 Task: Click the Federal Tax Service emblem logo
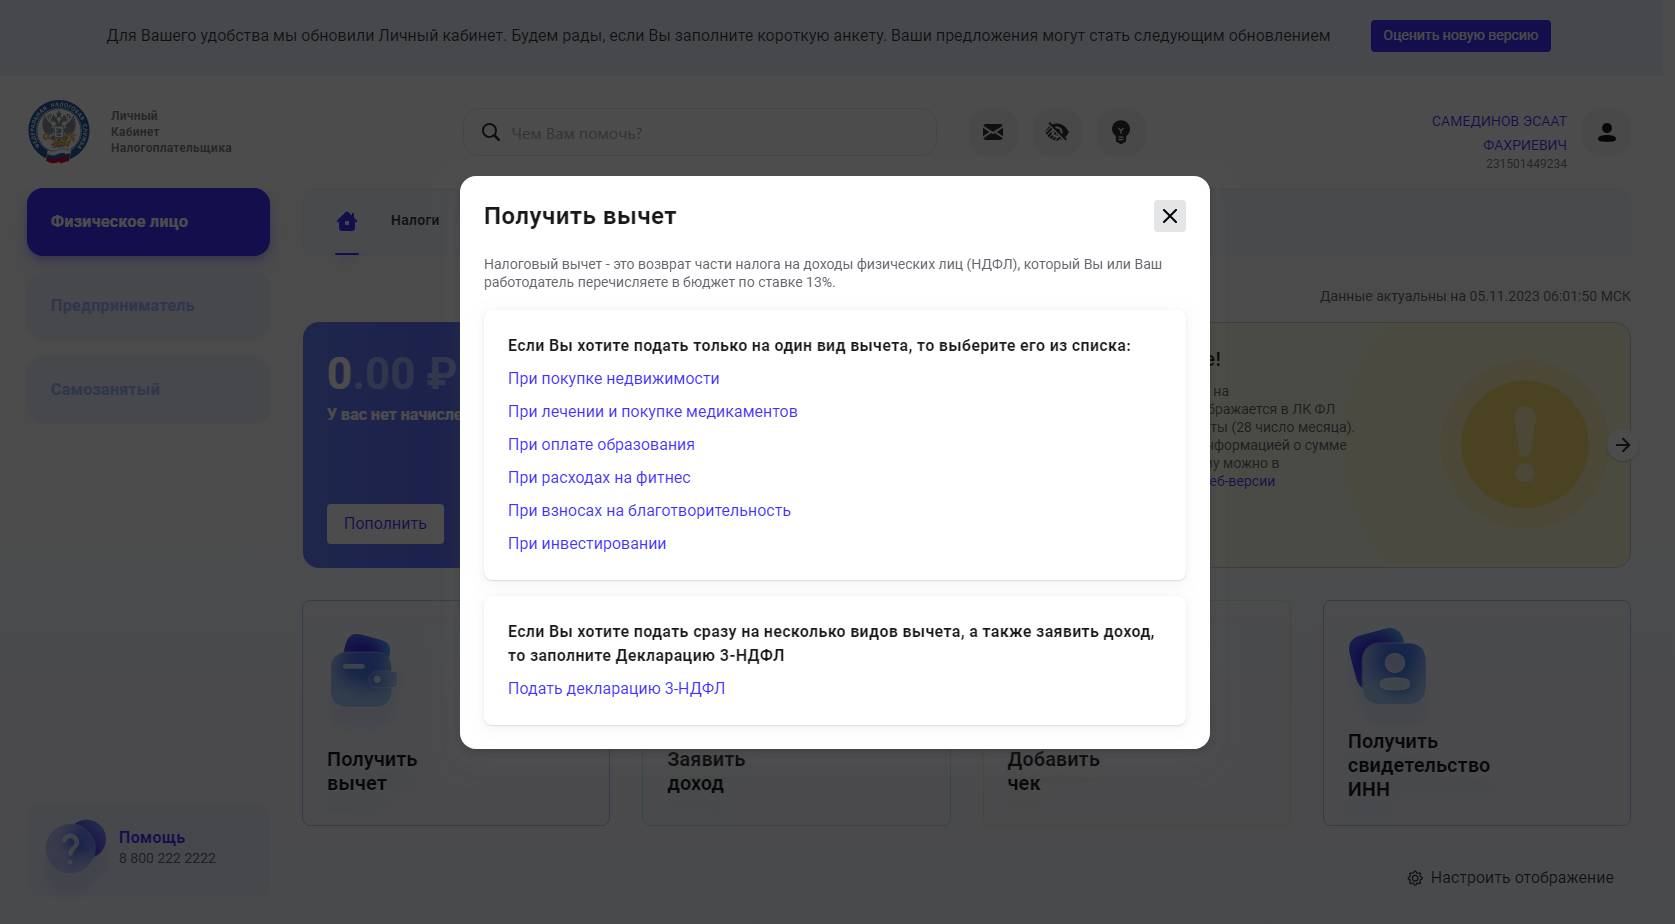coord(59,131)
